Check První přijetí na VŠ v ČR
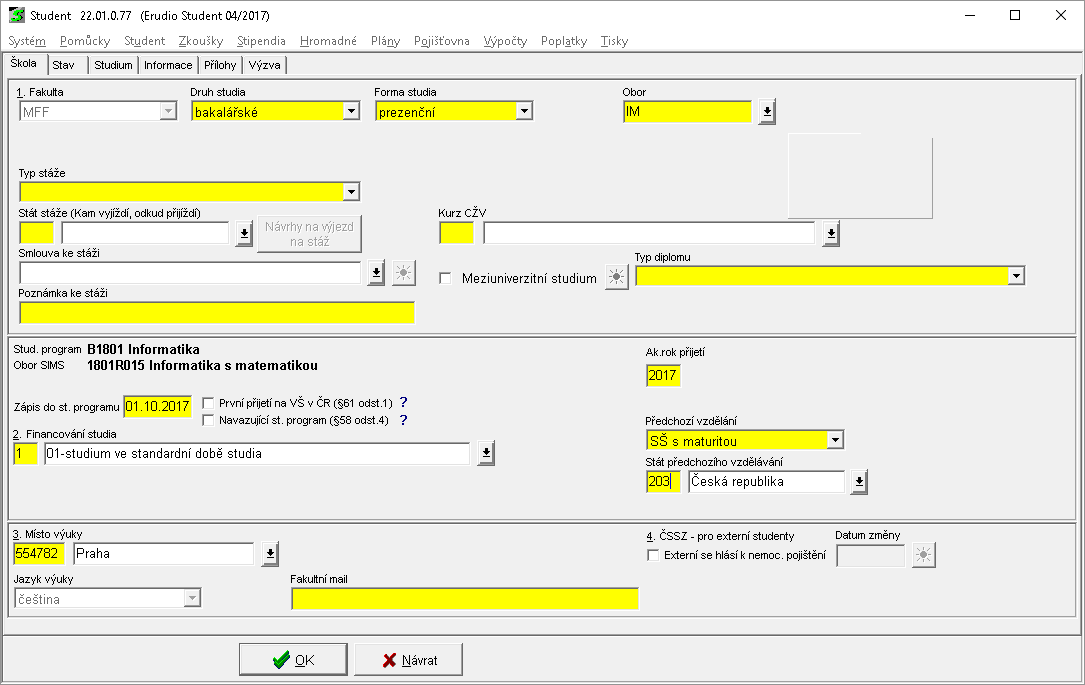 tap(208, 402)
